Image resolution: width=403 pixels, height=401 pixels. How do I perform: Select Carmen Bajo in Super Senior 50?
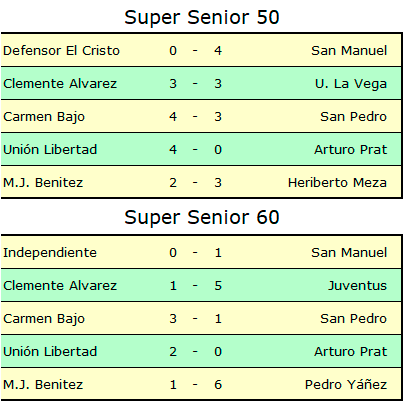click(44, 117)
